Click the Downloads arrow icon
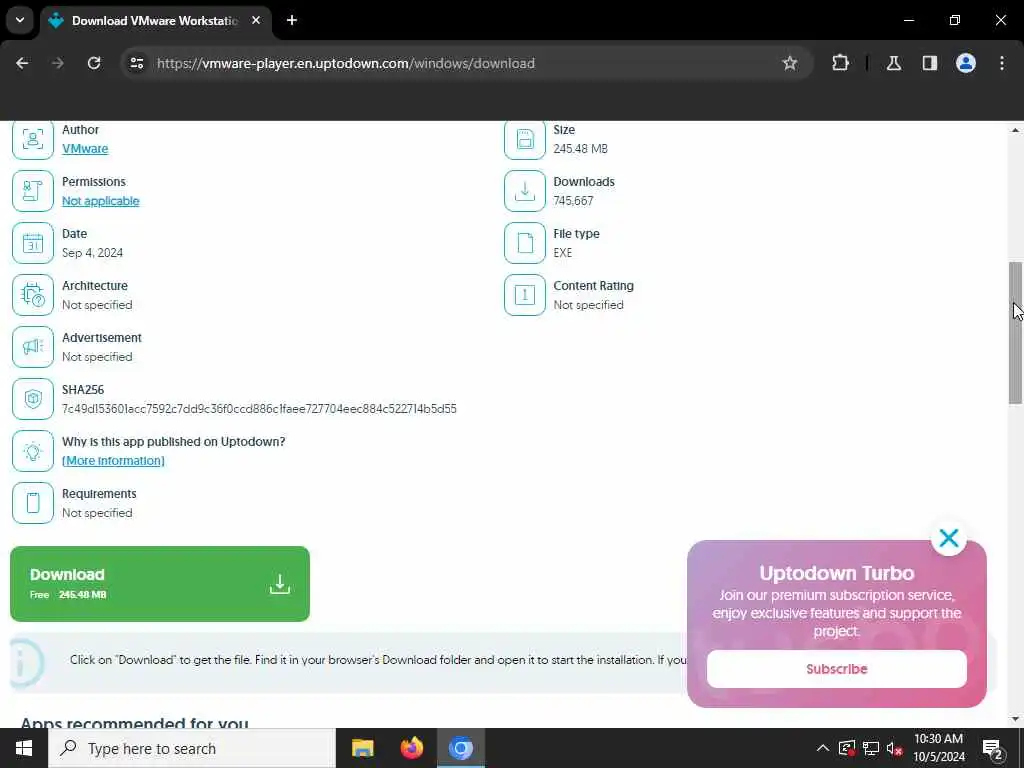This screenshot has width=1024, height=768. click(524, 191)
